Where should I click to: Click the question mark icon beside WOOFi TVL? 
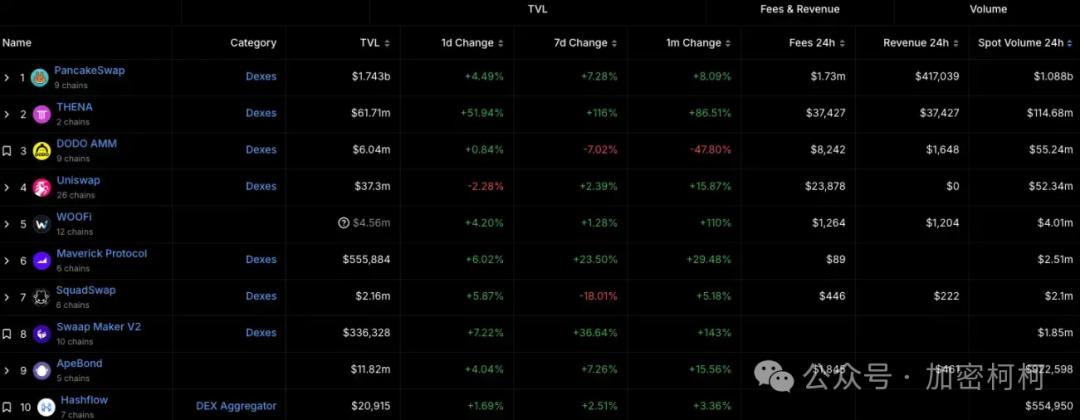(x=344, y=223)
